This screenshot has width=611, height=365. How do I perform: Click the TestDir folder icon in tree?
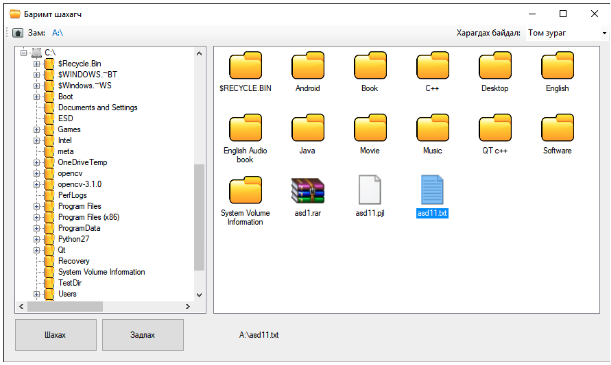pyautogui.click(x=49, y=283)
